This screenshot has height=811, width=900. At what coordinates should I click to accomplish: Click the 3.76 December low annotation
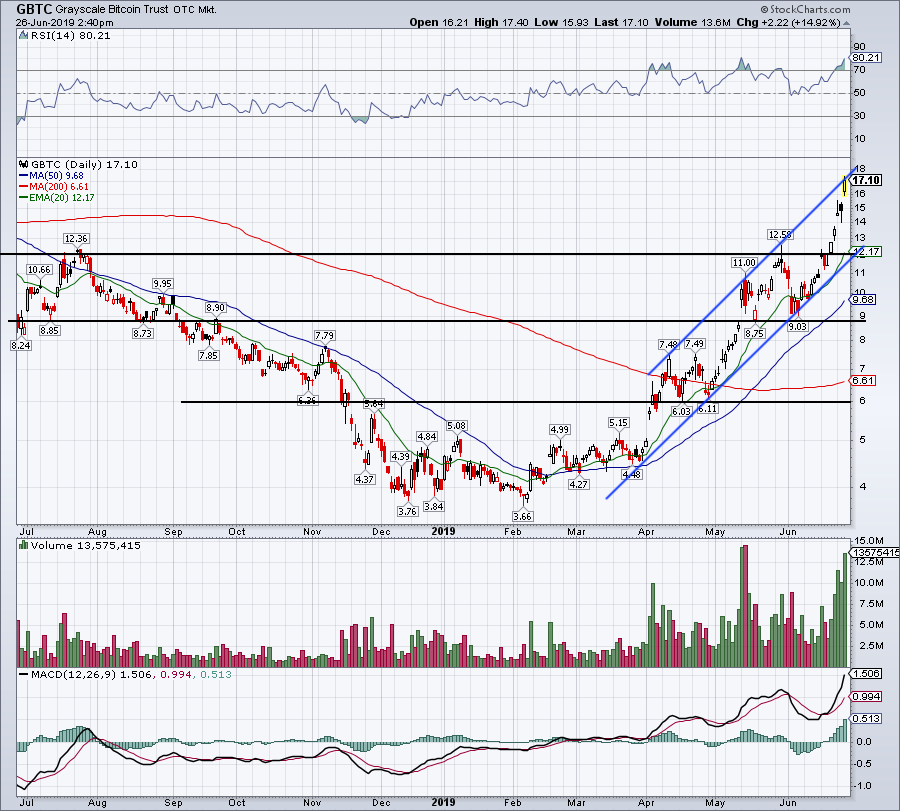coord(407,511)
